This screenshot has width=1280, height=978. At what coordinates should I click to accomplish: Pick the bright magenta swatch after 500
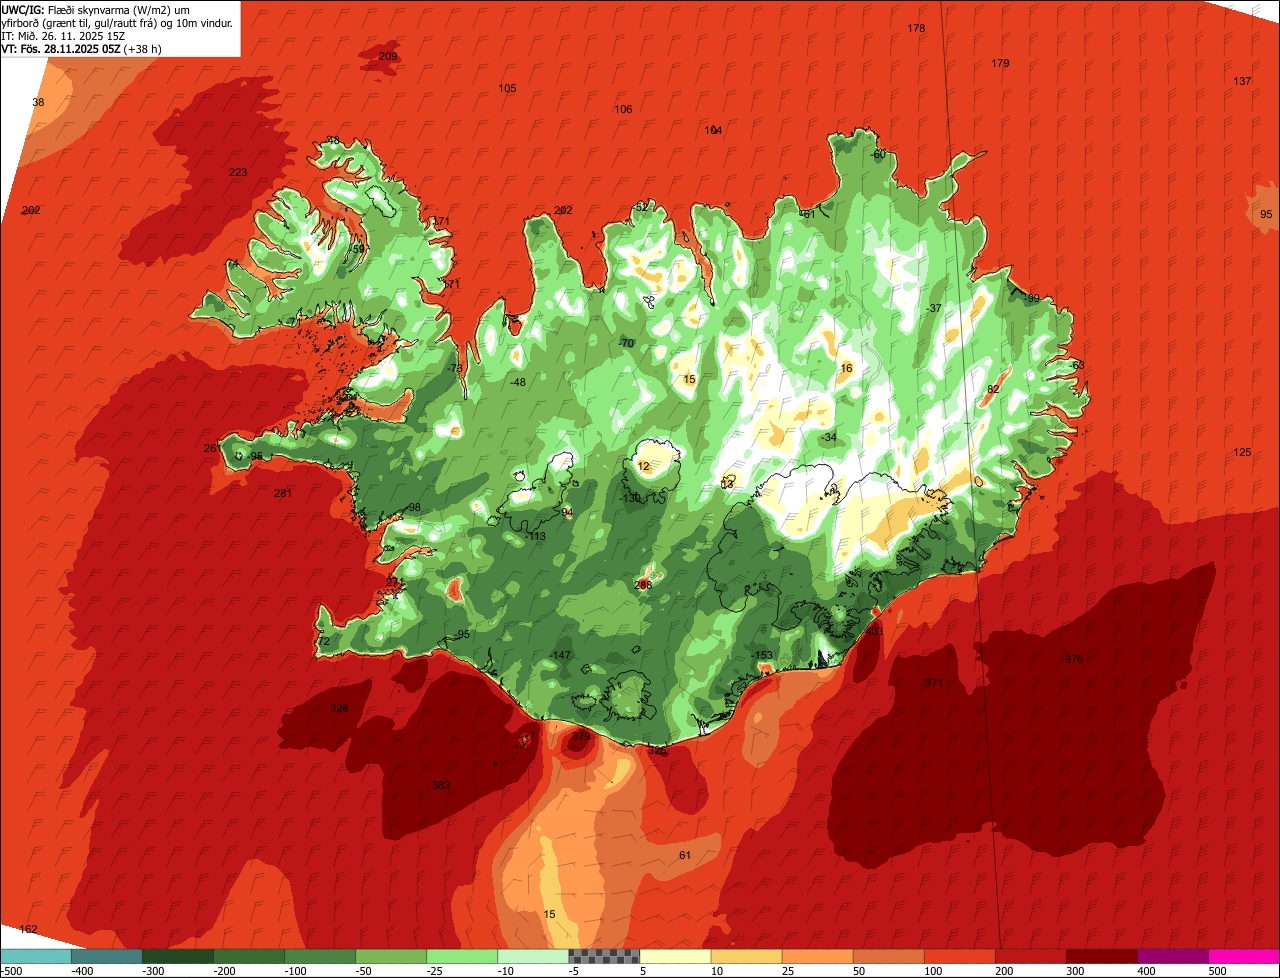coord(1244,956)
